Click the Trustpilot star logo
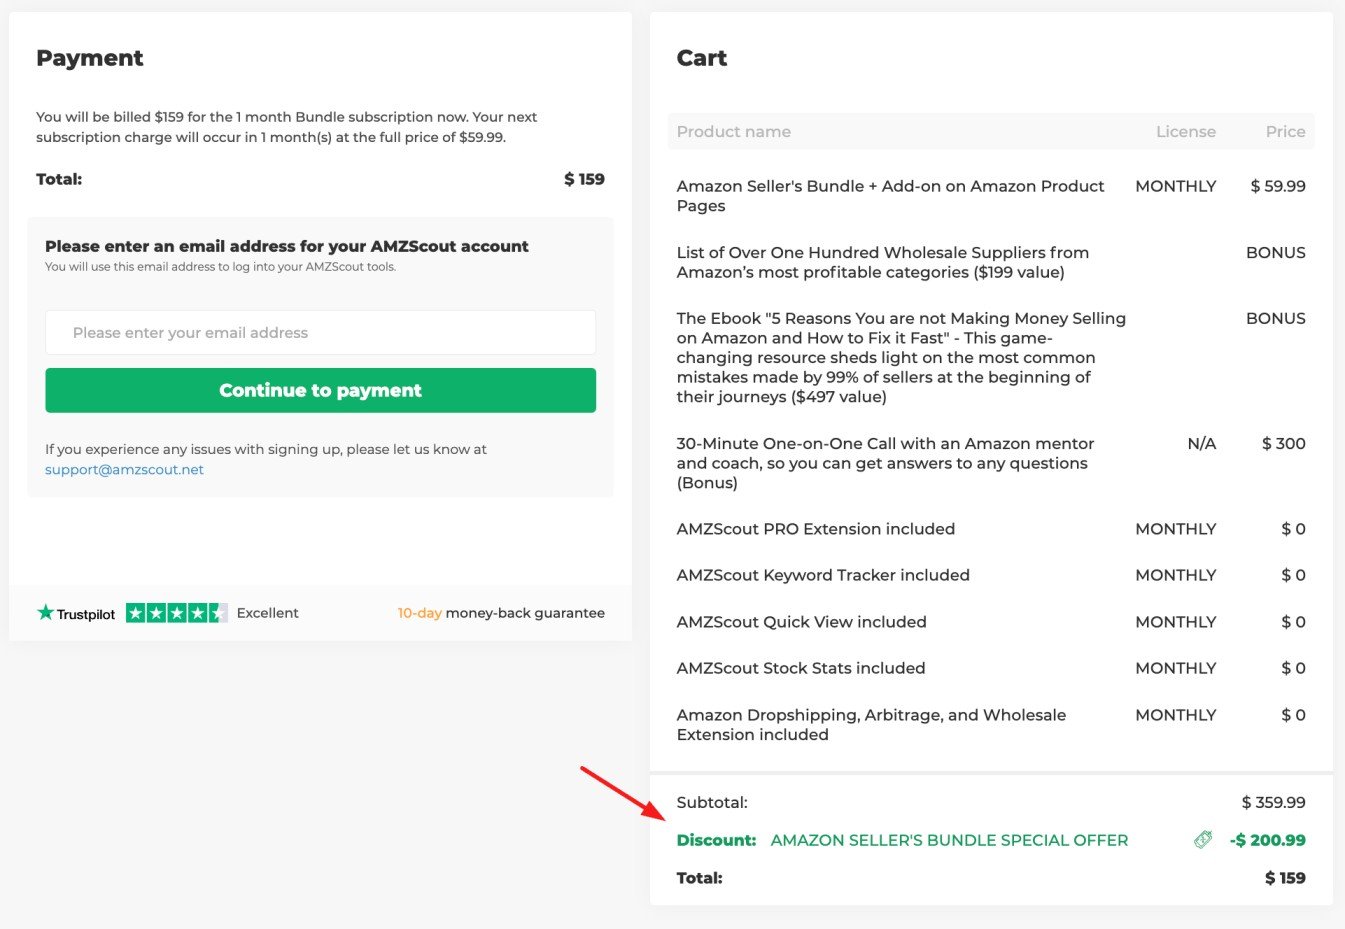The width and height of the screenshot is (1345, 929). (45, 612)
